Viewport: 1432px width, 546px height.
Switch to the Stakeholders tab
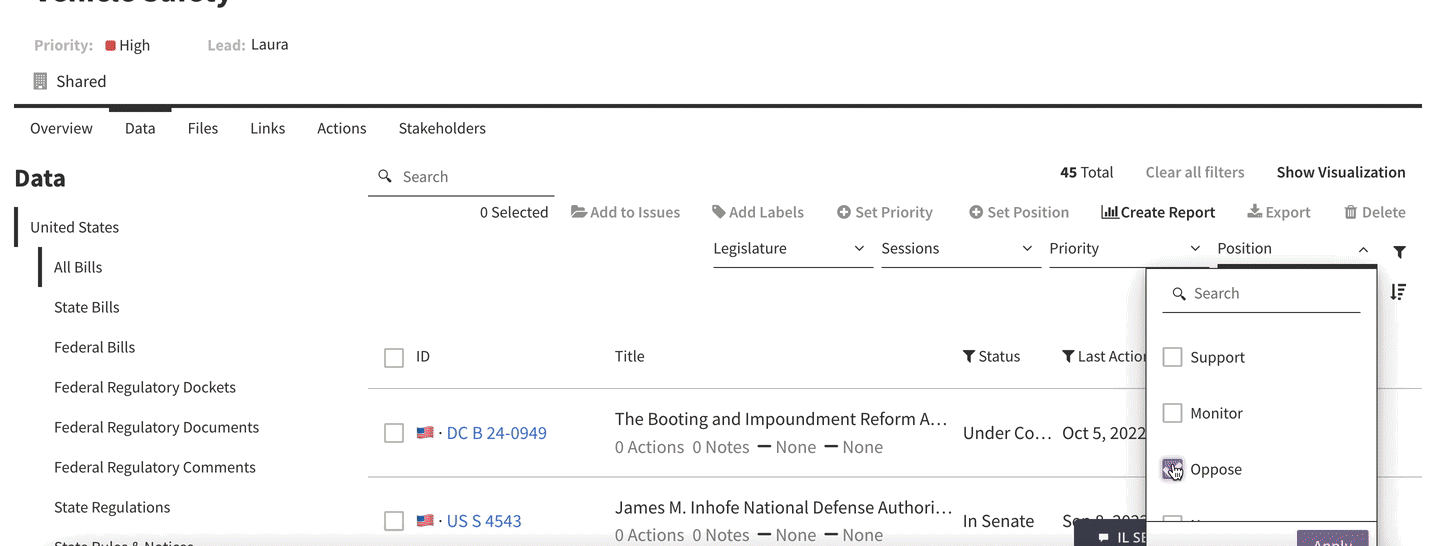[442, 128]
